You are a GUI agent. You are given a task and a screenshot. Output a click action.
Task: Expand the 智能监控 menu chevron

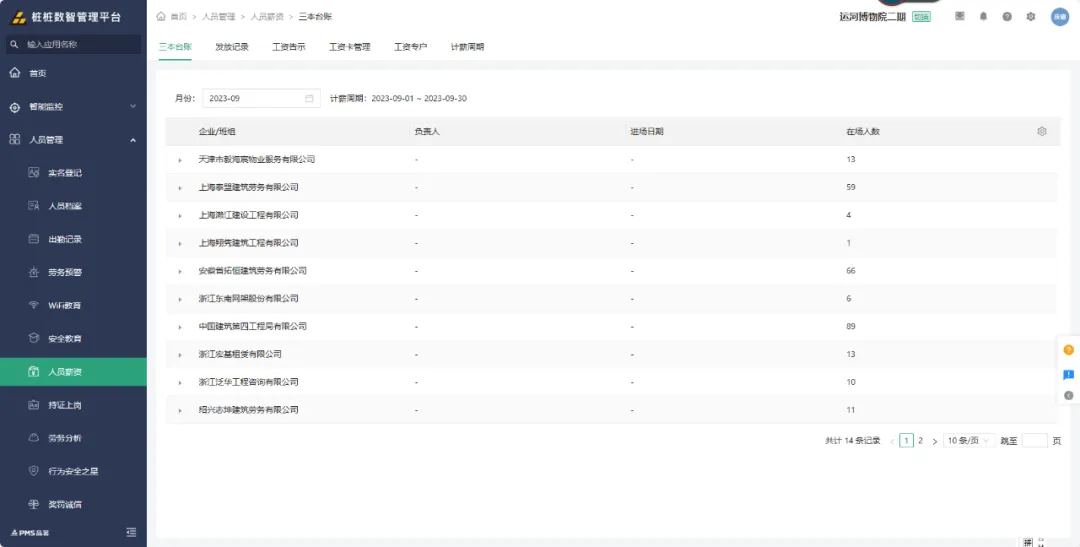point(133,107)
